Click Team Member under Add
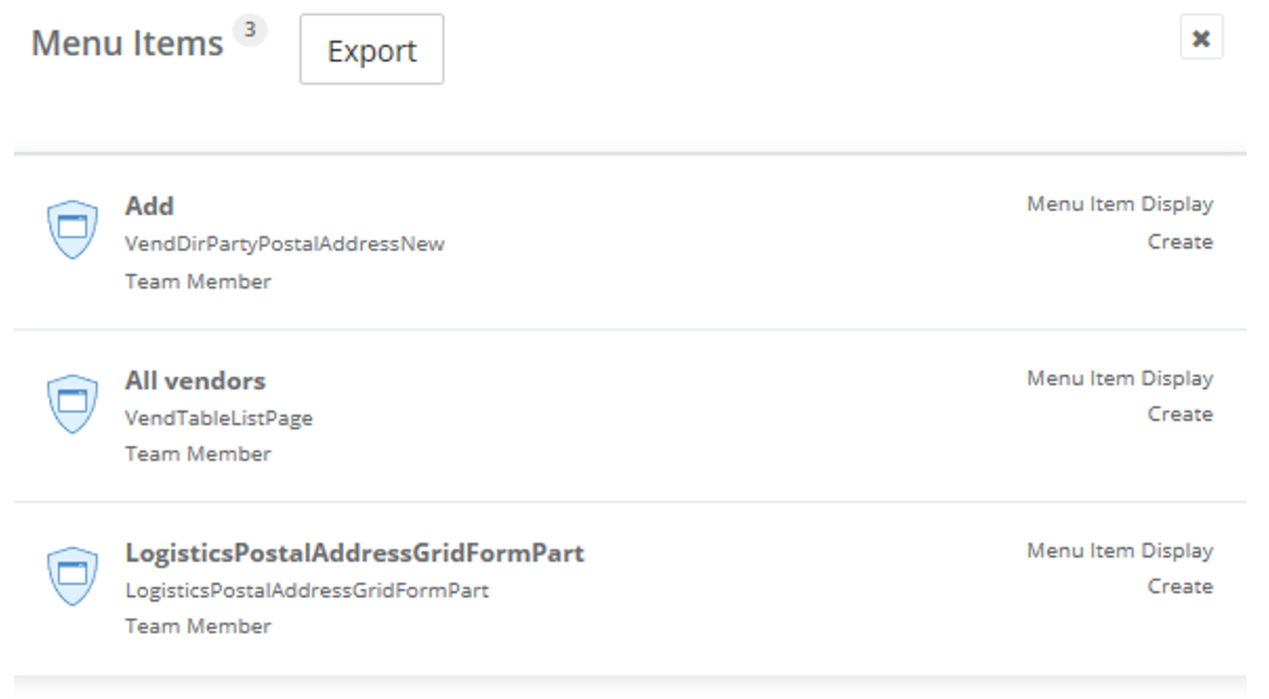 click(198, 282)
